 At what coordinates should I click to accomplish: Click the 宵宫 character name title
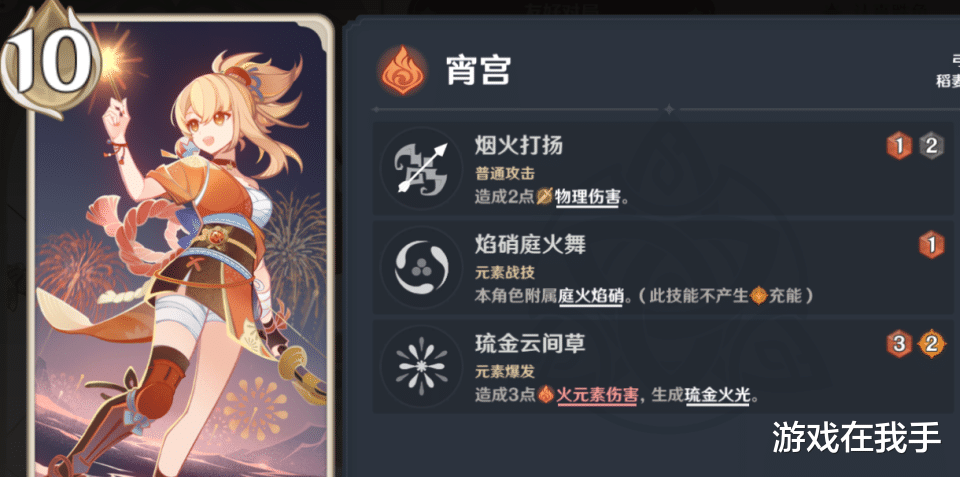[478, 72]
